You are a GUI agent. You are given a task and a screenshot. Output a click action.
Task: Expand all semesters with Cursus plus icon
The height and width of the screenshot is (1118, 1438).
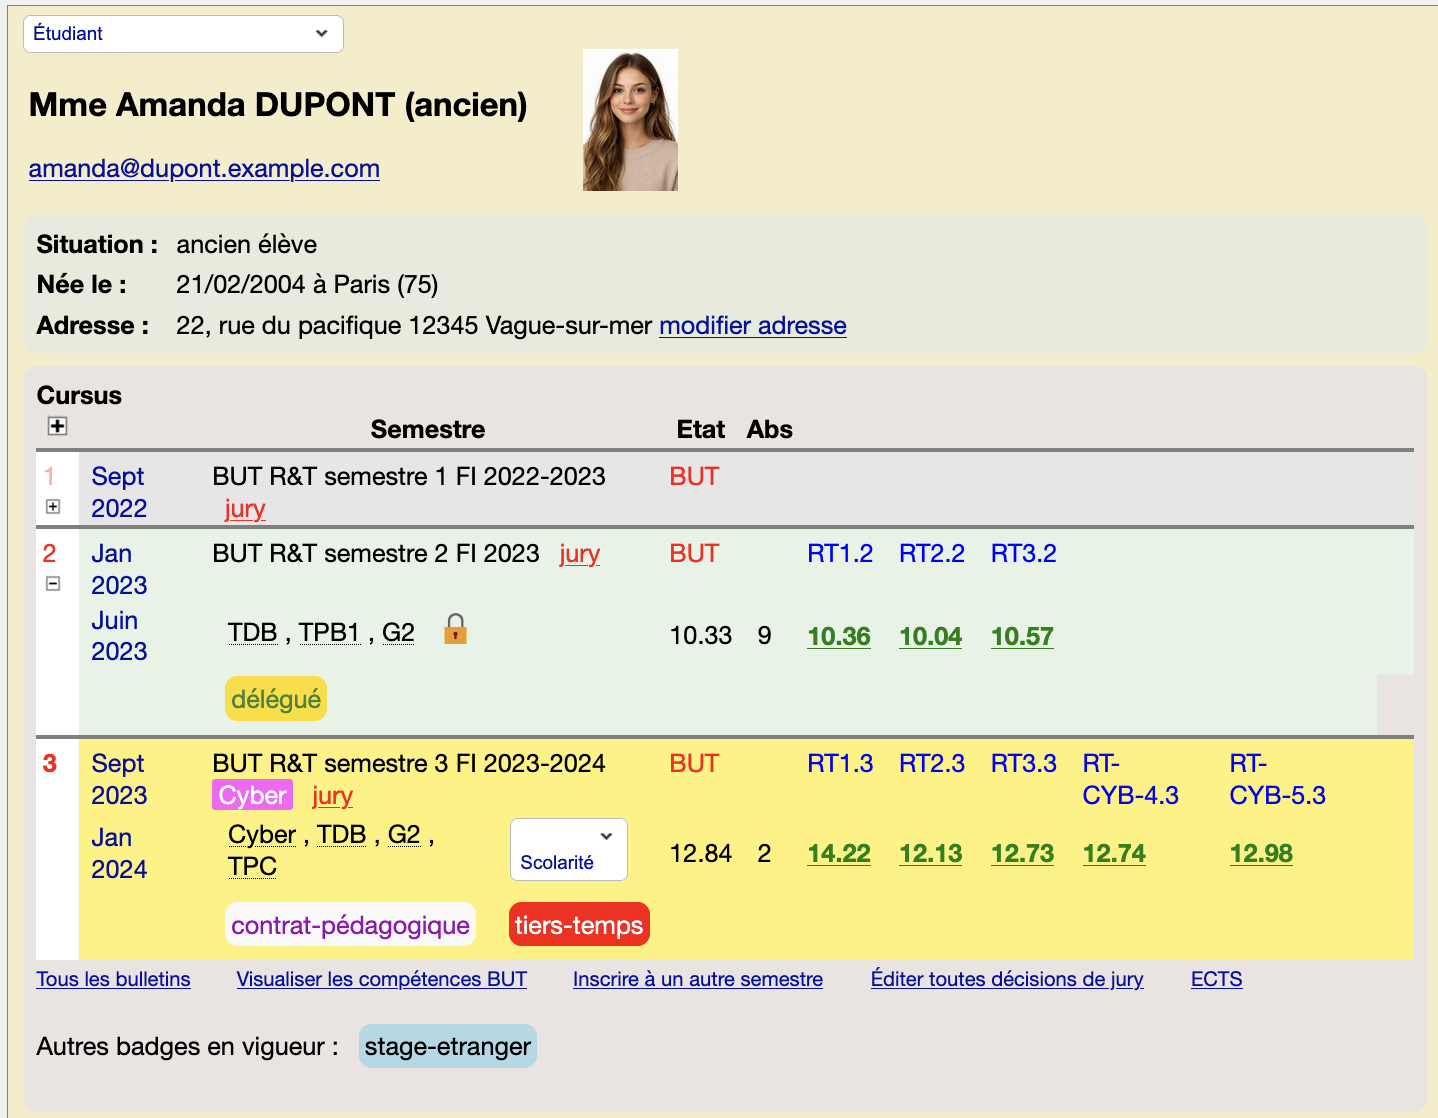pos(58,426)
